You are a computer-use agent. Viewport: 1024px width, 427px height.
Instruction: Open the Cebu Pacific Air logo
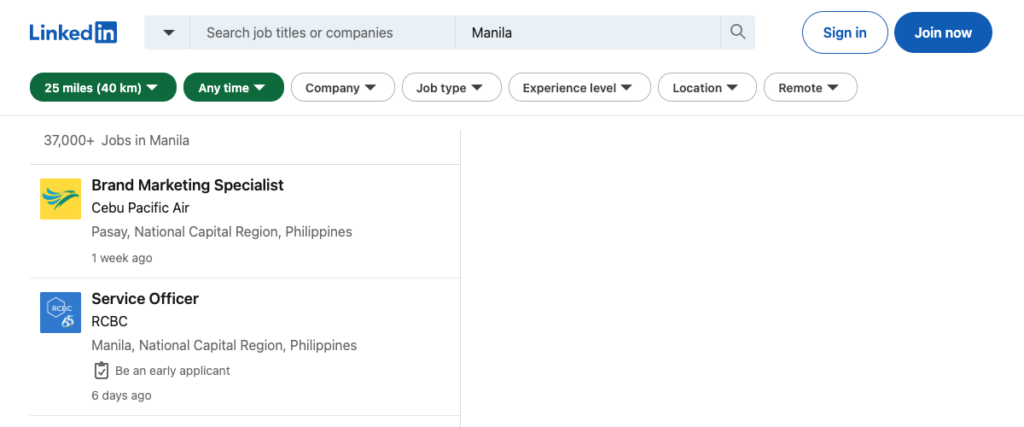[x=60, y=198]
